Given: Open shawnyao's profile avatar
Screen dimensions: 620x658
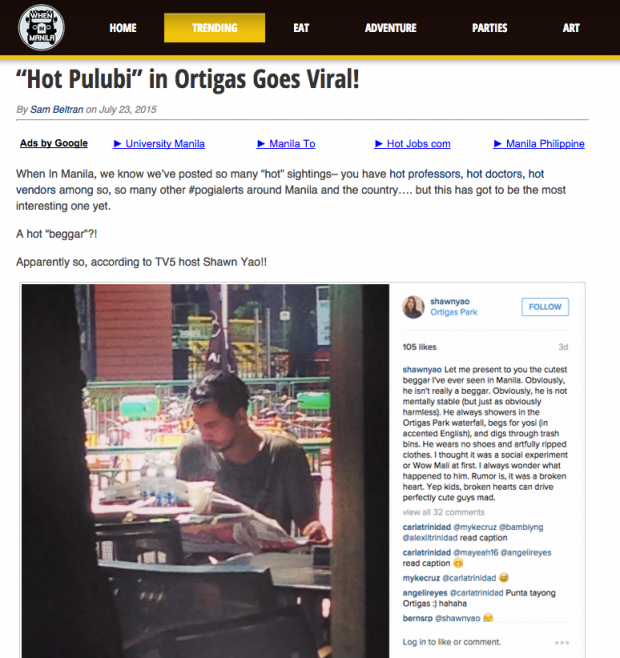Looking at the screenshot, I should coord(413,307).
